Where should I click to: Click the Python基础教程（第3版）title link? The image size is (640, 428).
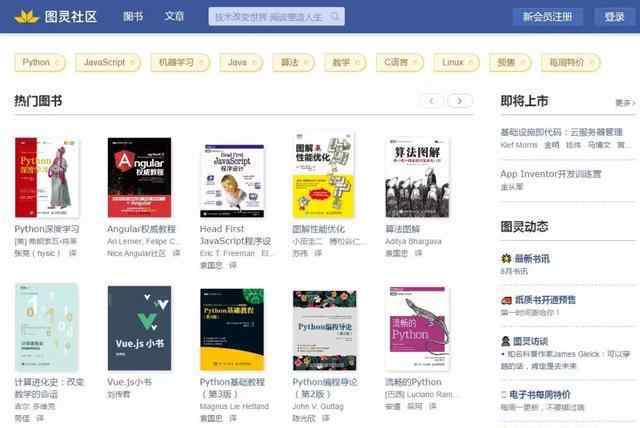pos(232,388)
